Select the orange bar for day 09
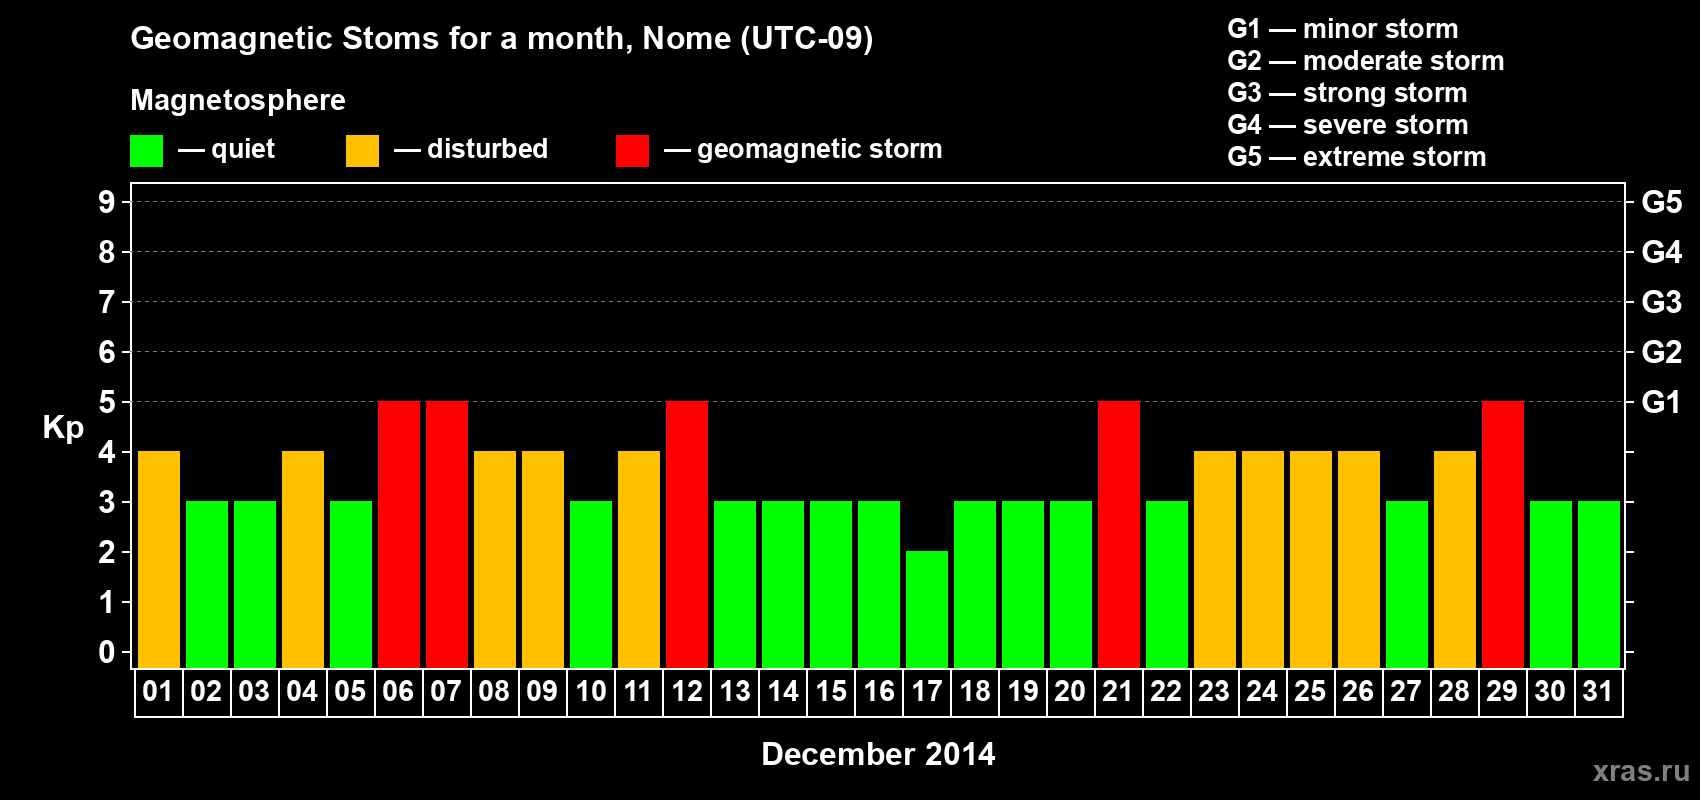This screenshot has width=1700, height=800. (x=543, y=559)
